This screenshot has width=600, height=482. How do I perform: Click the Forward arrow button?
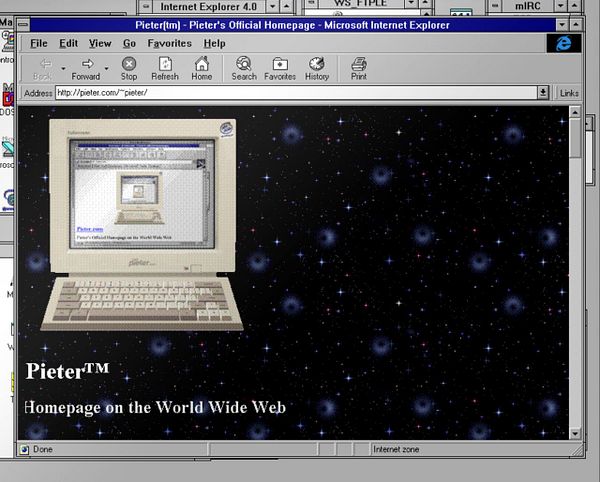coord(86,69)
